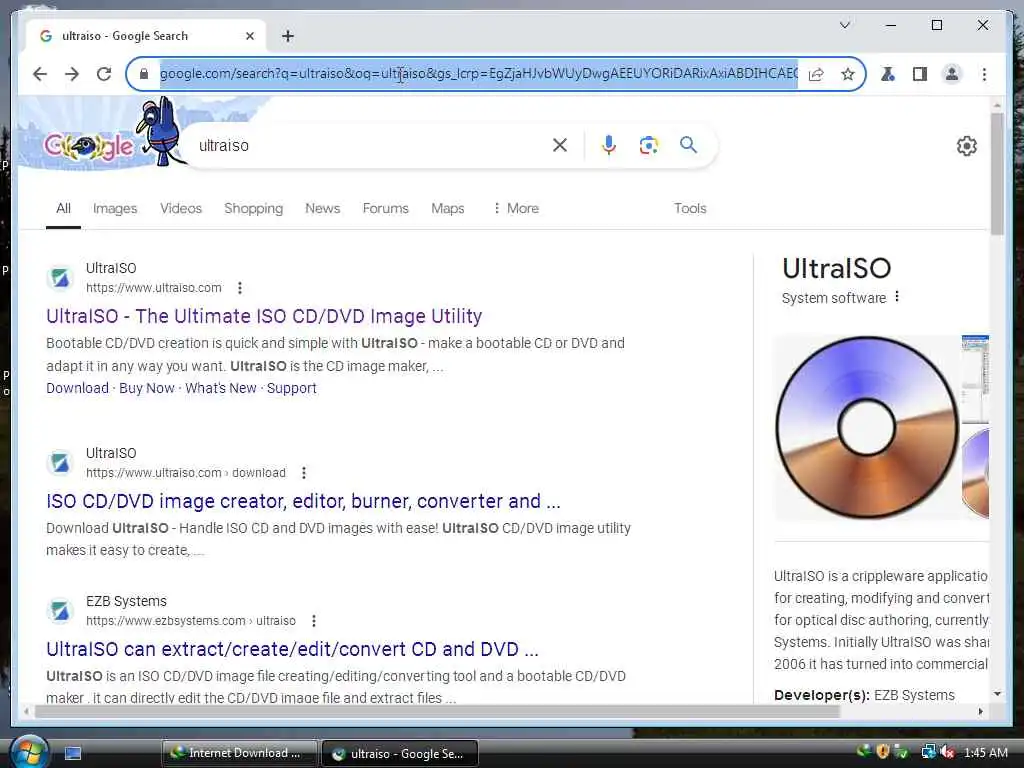Close the ultraiso Google Search tab
Screen dimensions: 1024x768
coord(249,36)
